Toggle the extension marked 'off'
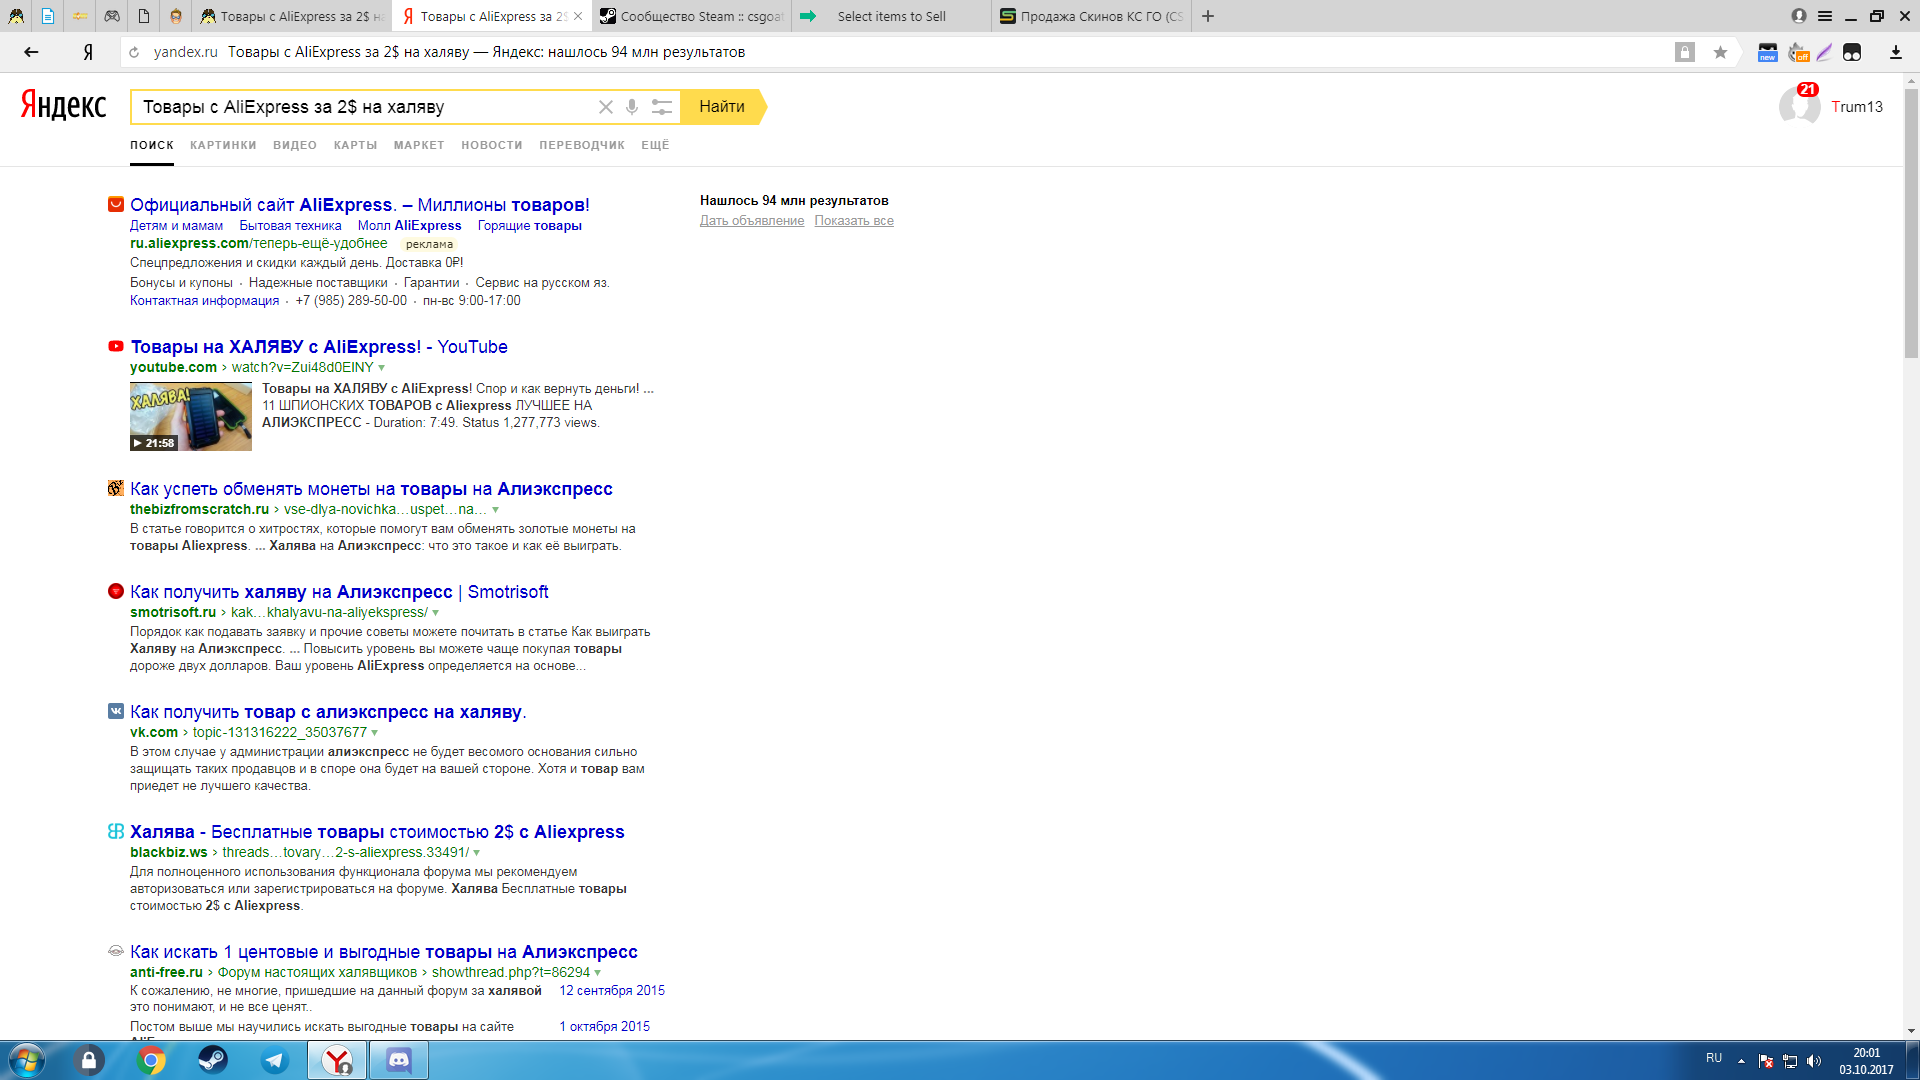 coord(1797,52)
